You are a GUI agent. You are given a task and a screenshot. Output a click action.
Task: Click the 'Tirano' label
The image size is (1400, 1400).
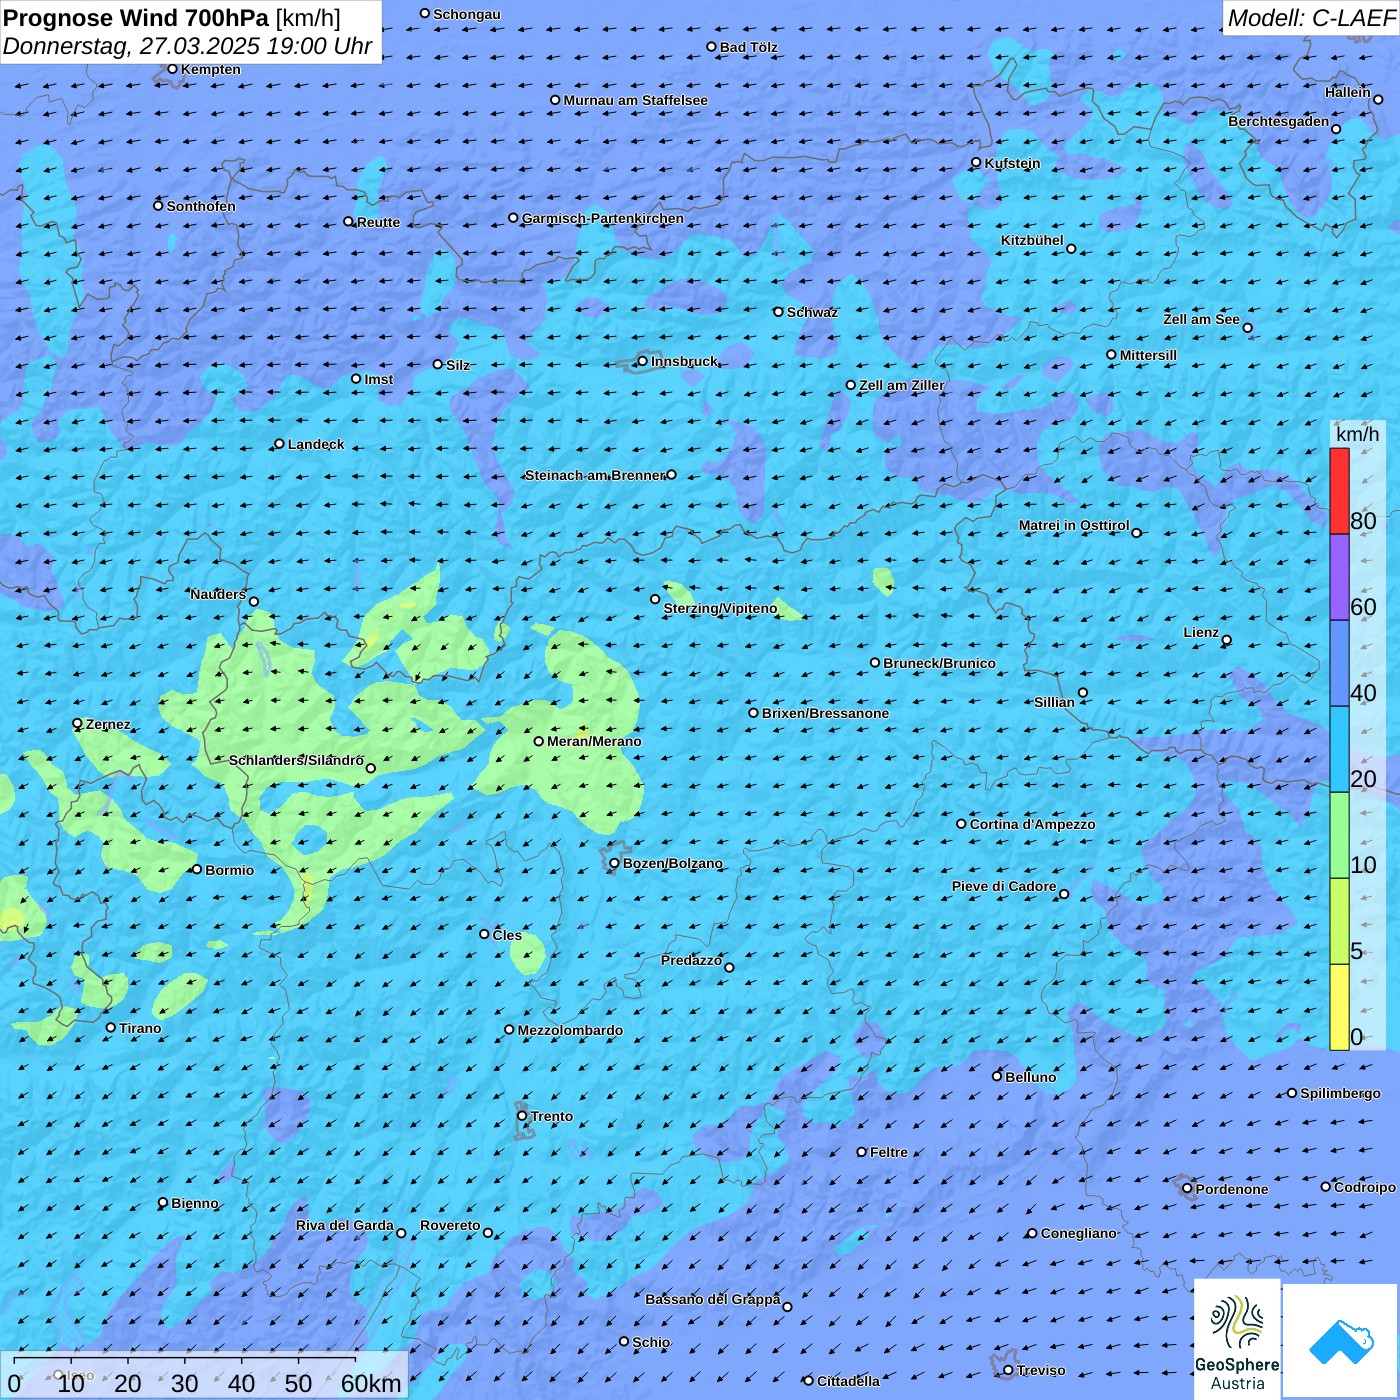(140, 1028)
